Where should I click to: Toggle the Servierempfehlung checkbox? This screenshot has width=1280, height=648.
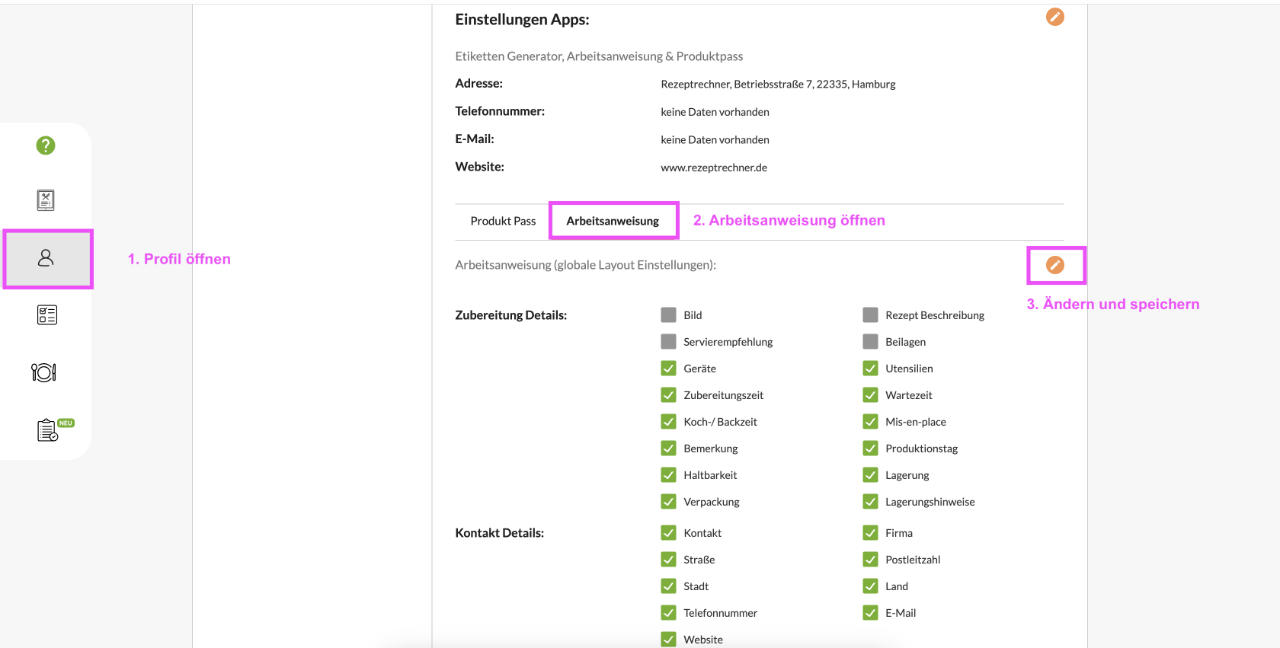tap(669, 342)
